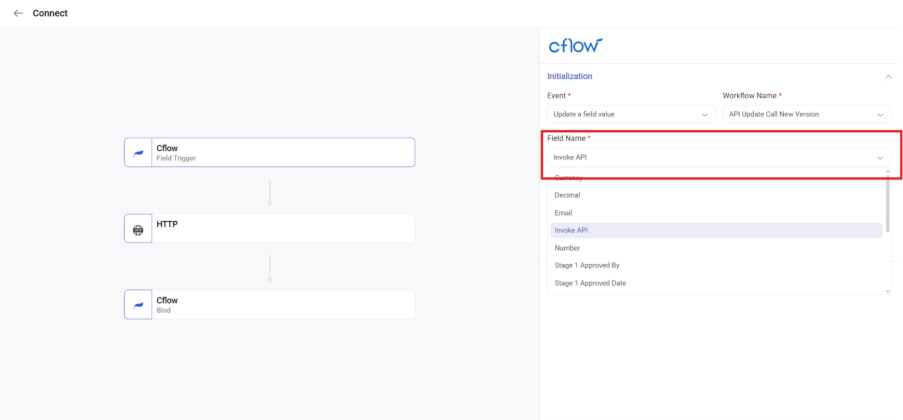Viewport: 903px width, 420px height.
Task: Choose Stage 1 Approved By option
Action: point(587,266)
